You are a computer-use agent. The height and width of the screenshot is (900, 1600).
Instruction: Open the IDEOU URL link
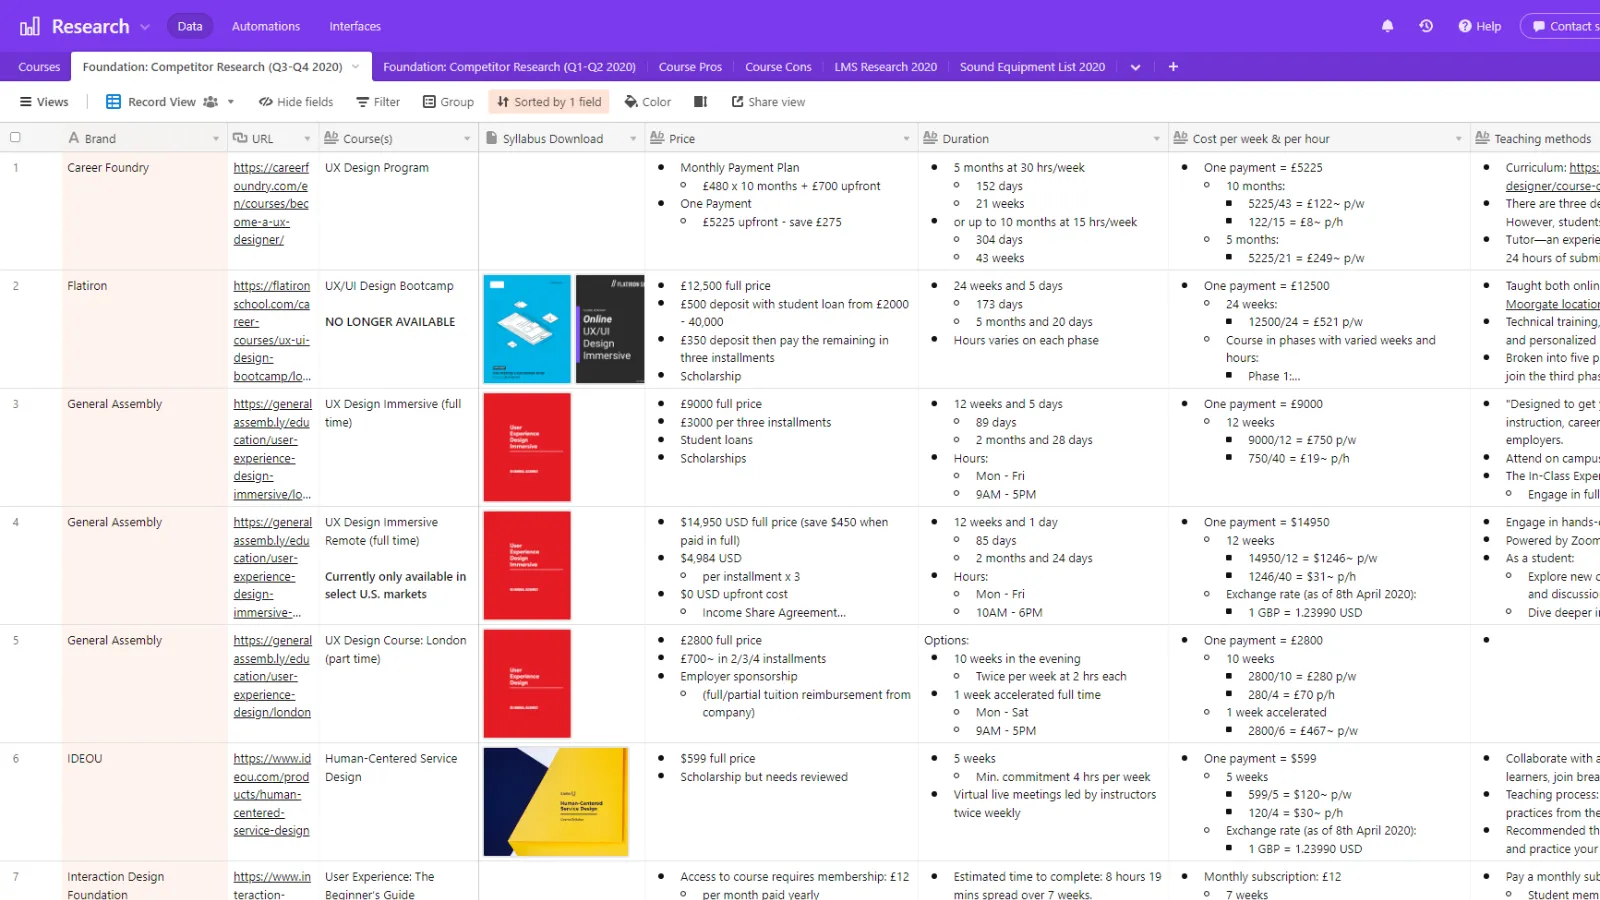(x=272, y=795)
